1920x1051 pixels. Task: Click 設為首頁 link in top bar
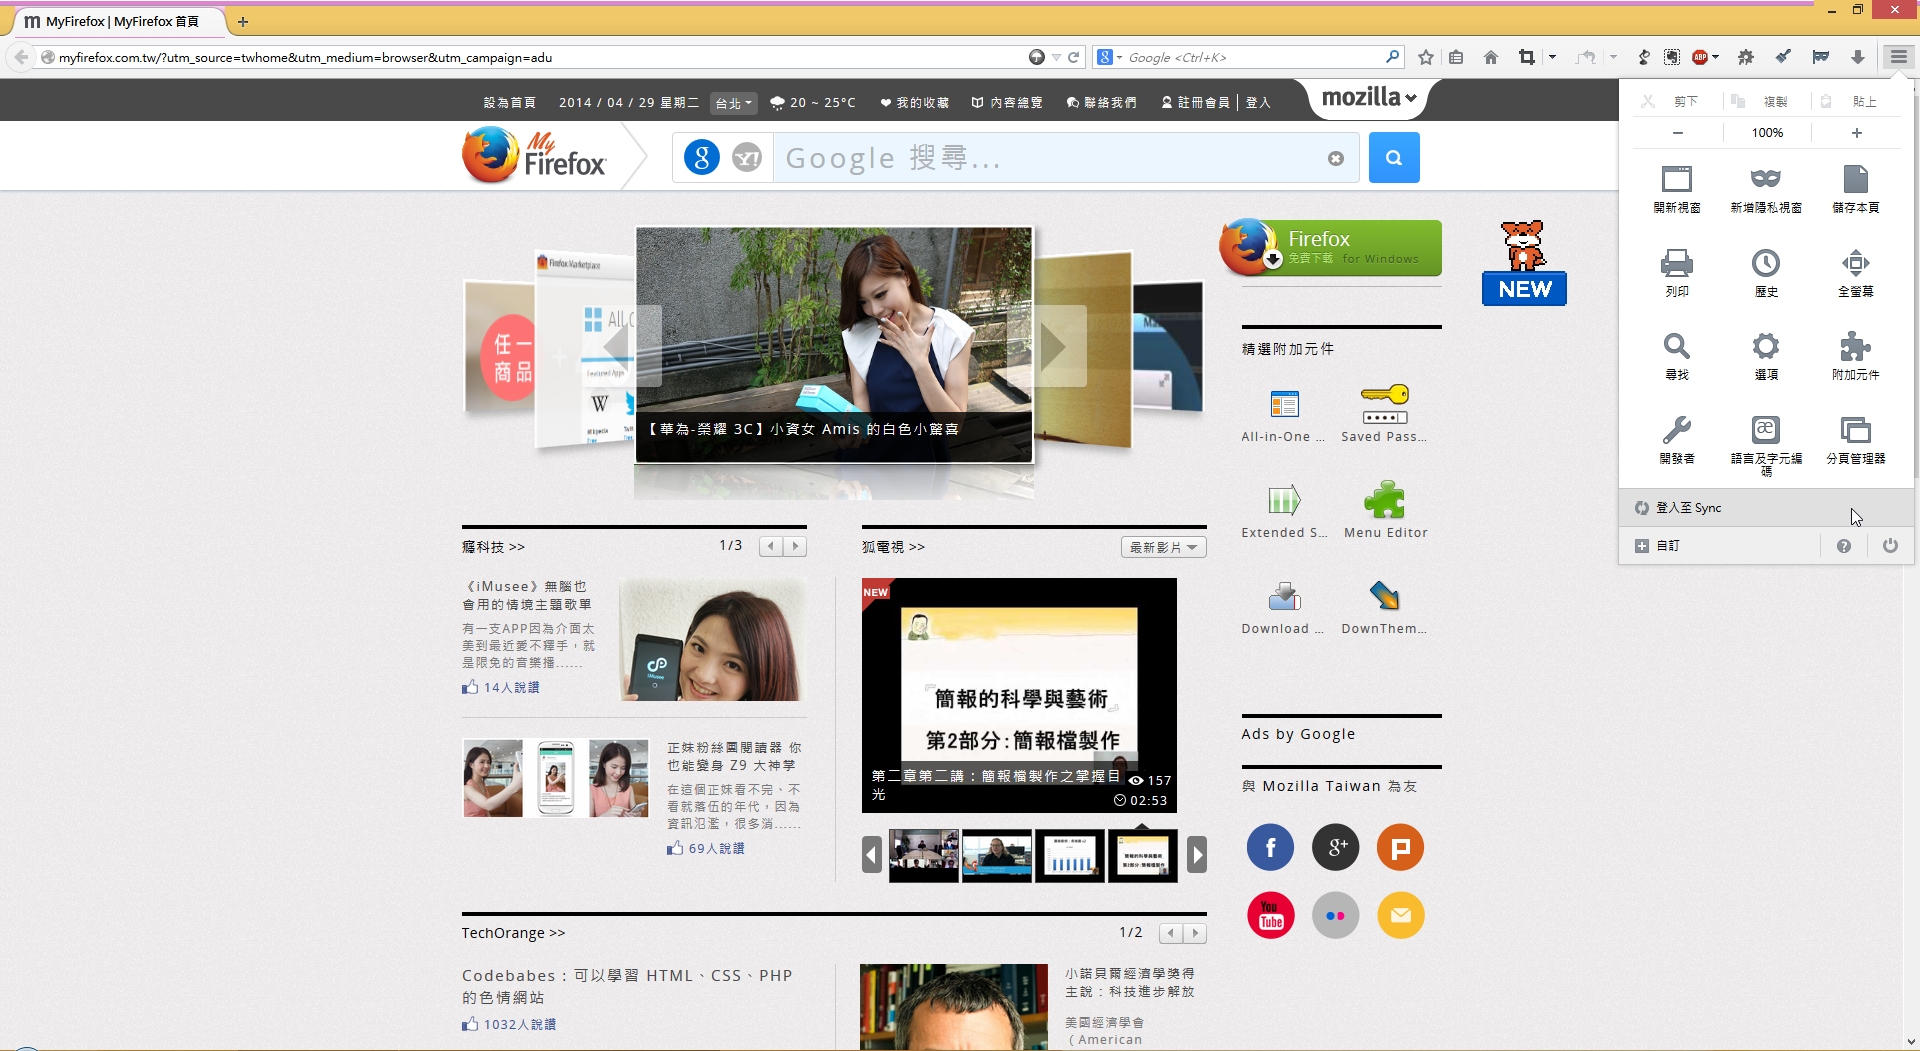[x=510, y=103]
